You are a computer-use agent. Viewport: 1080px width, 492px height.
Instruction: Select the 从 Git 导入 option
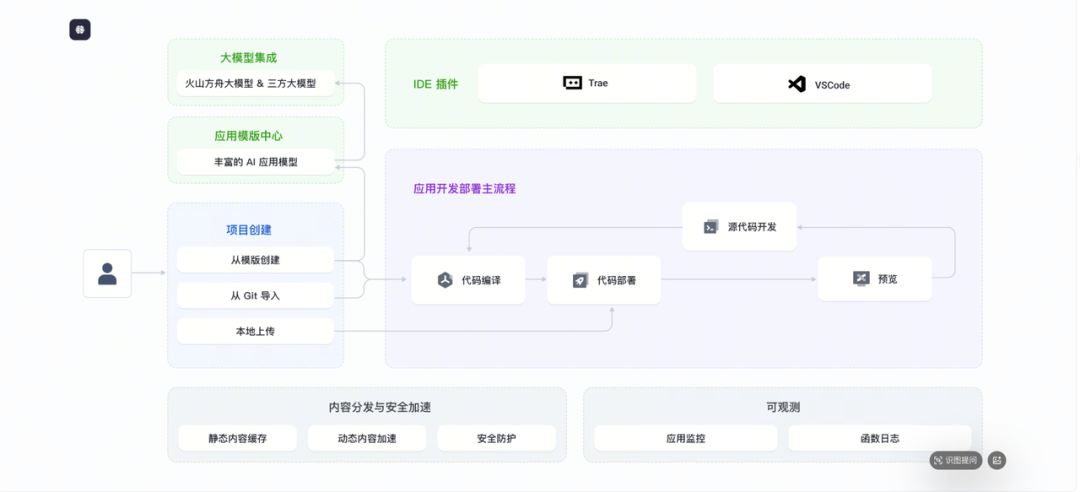pos(256,296)
